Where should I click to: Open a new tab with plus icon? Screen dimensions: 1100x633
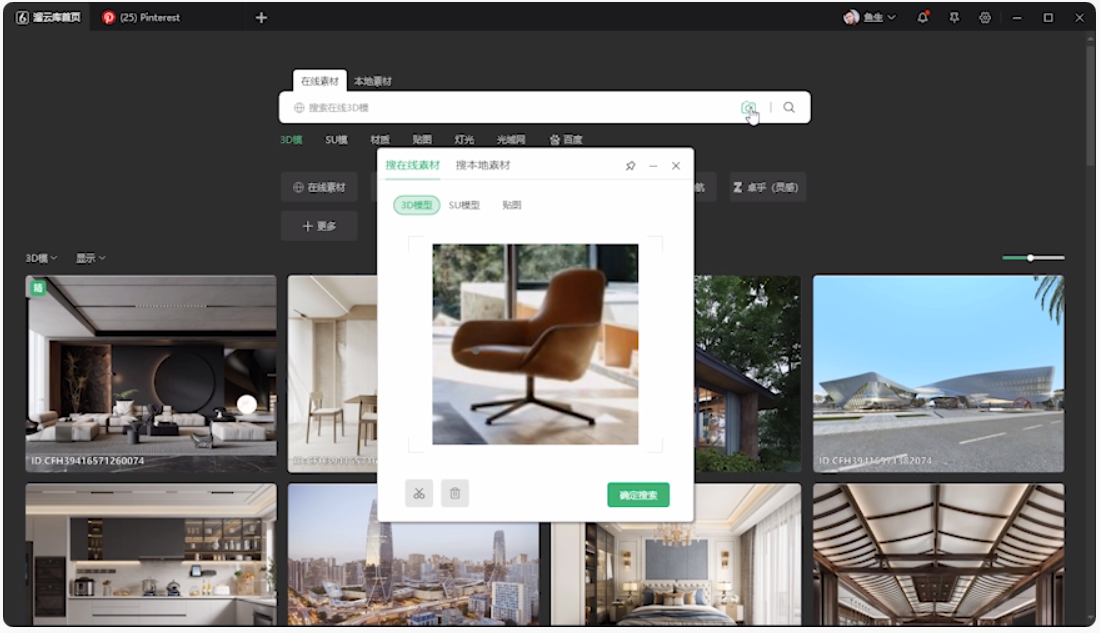coord(261,18)
